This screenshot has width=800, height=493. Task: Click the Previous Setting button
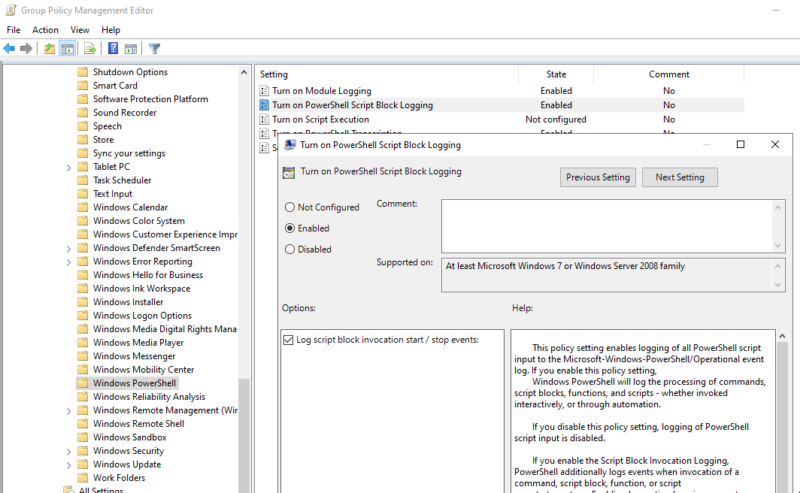[597, 177]
